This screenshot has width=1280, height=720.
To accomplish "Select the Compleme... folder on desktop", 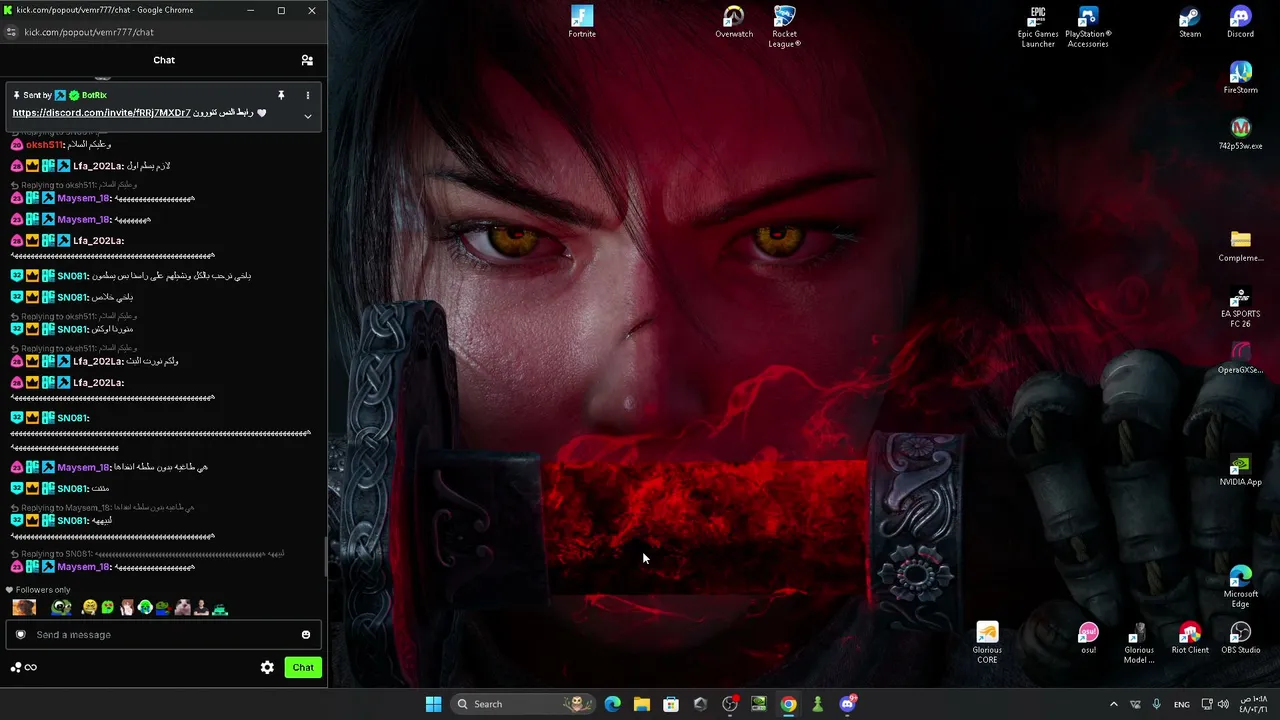I will click(x=1241, y=246).
